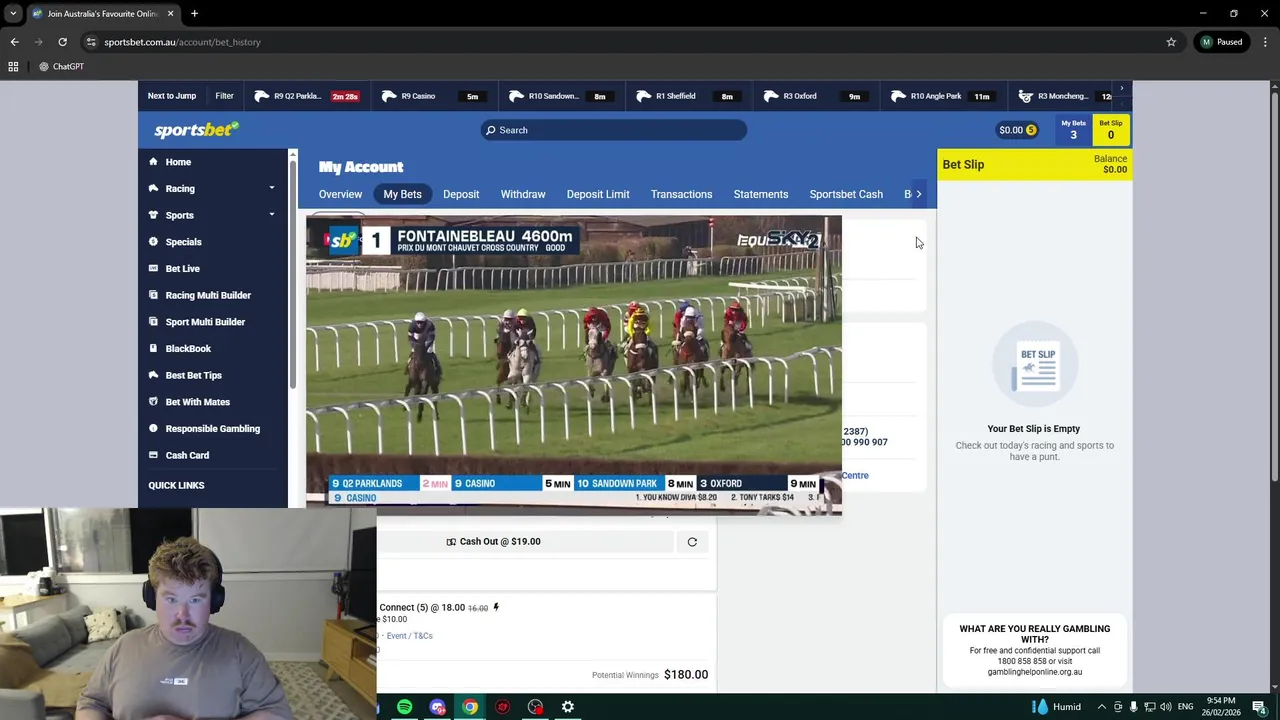Select the Withdraw account tab
1280x720 pixels.
click(x=523, y=194)
